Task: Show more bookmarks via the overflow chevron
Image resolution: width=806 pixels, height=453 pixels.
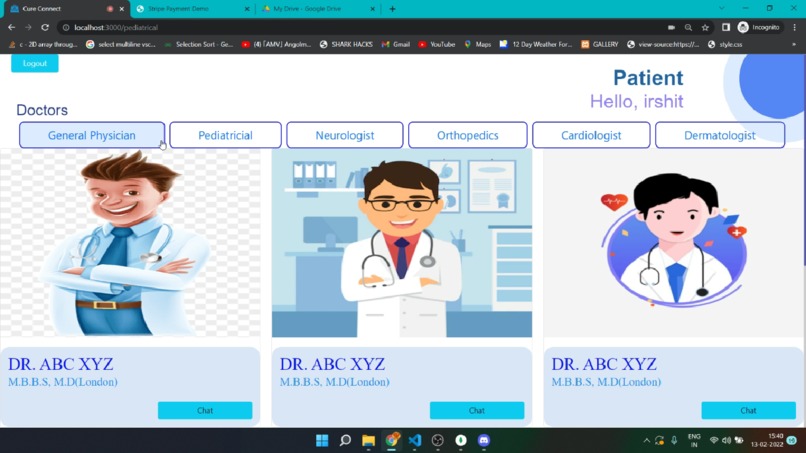Action: click(x=794, y=44)
